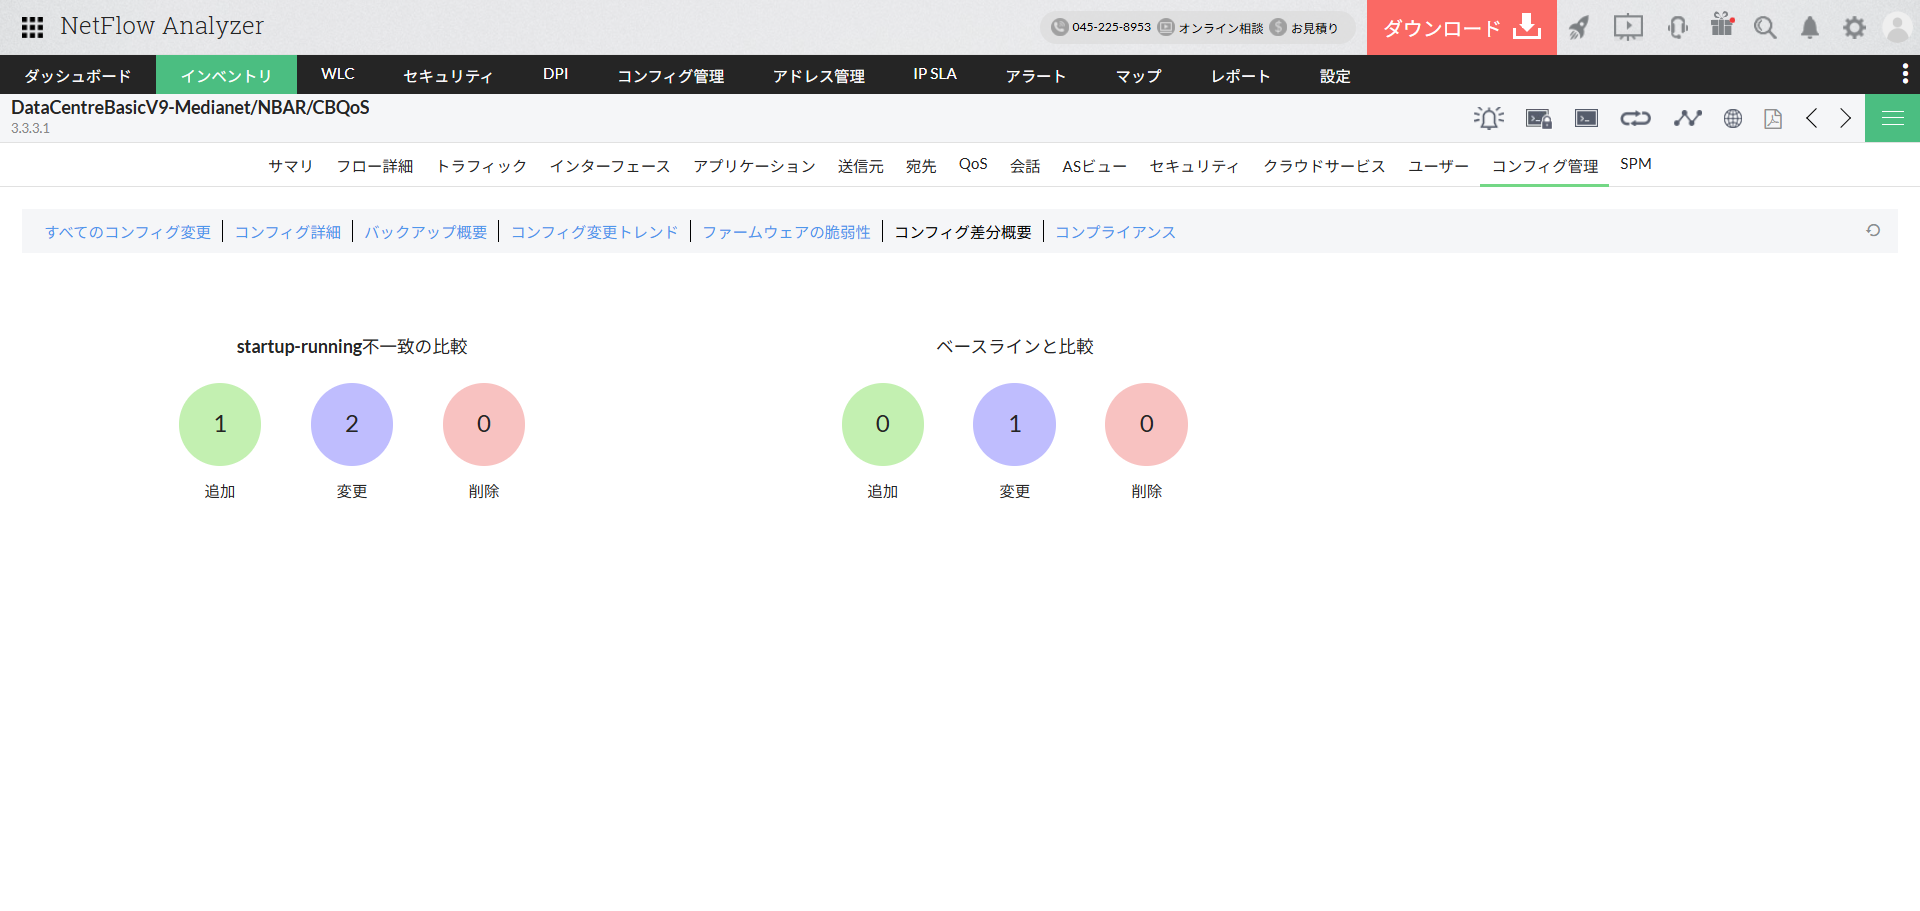The image size is (1920, 911).
Task: Open the globe icon in device toolbar
Action: coord(1733,119)
